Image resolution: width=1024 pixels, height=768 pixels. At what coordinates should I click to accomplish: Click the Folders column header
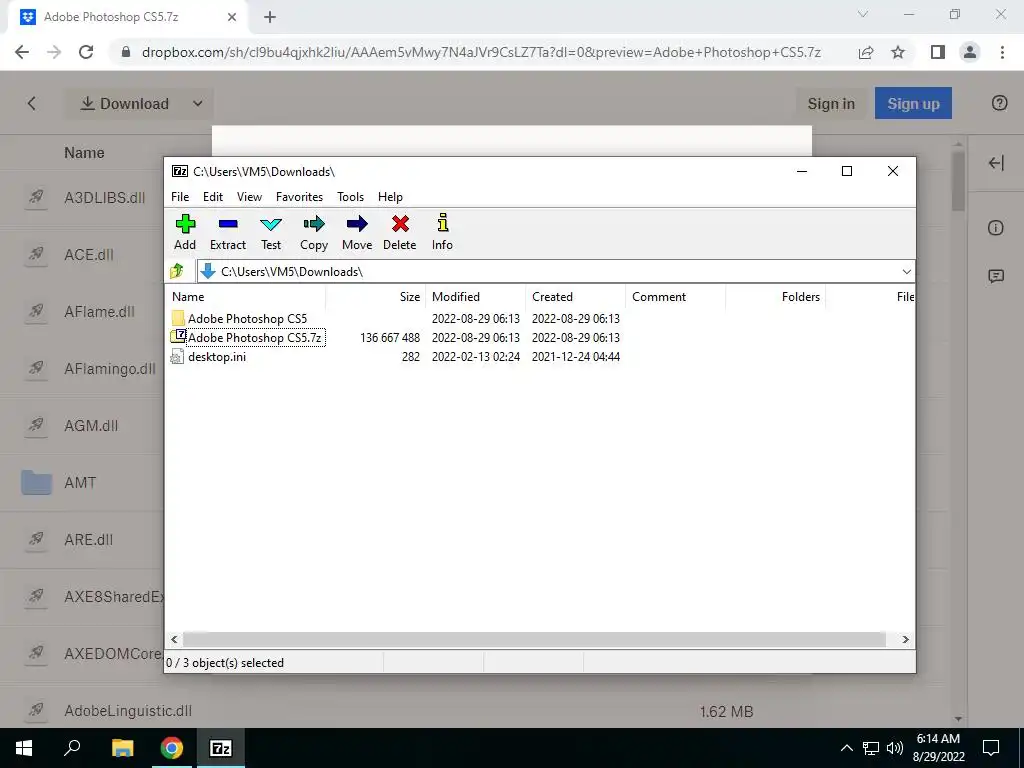click(775, 296)
